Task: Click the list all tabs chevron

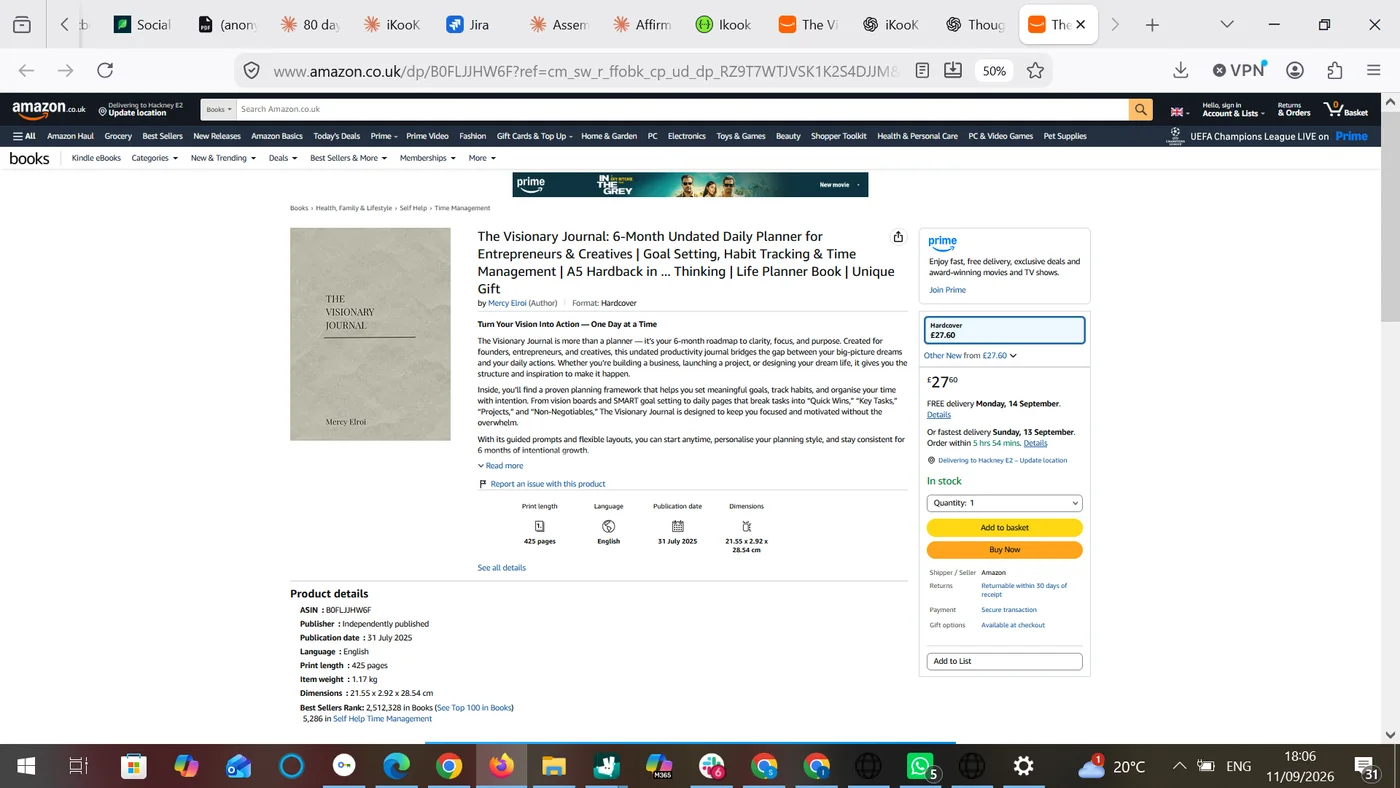Action: (1227, 25)
